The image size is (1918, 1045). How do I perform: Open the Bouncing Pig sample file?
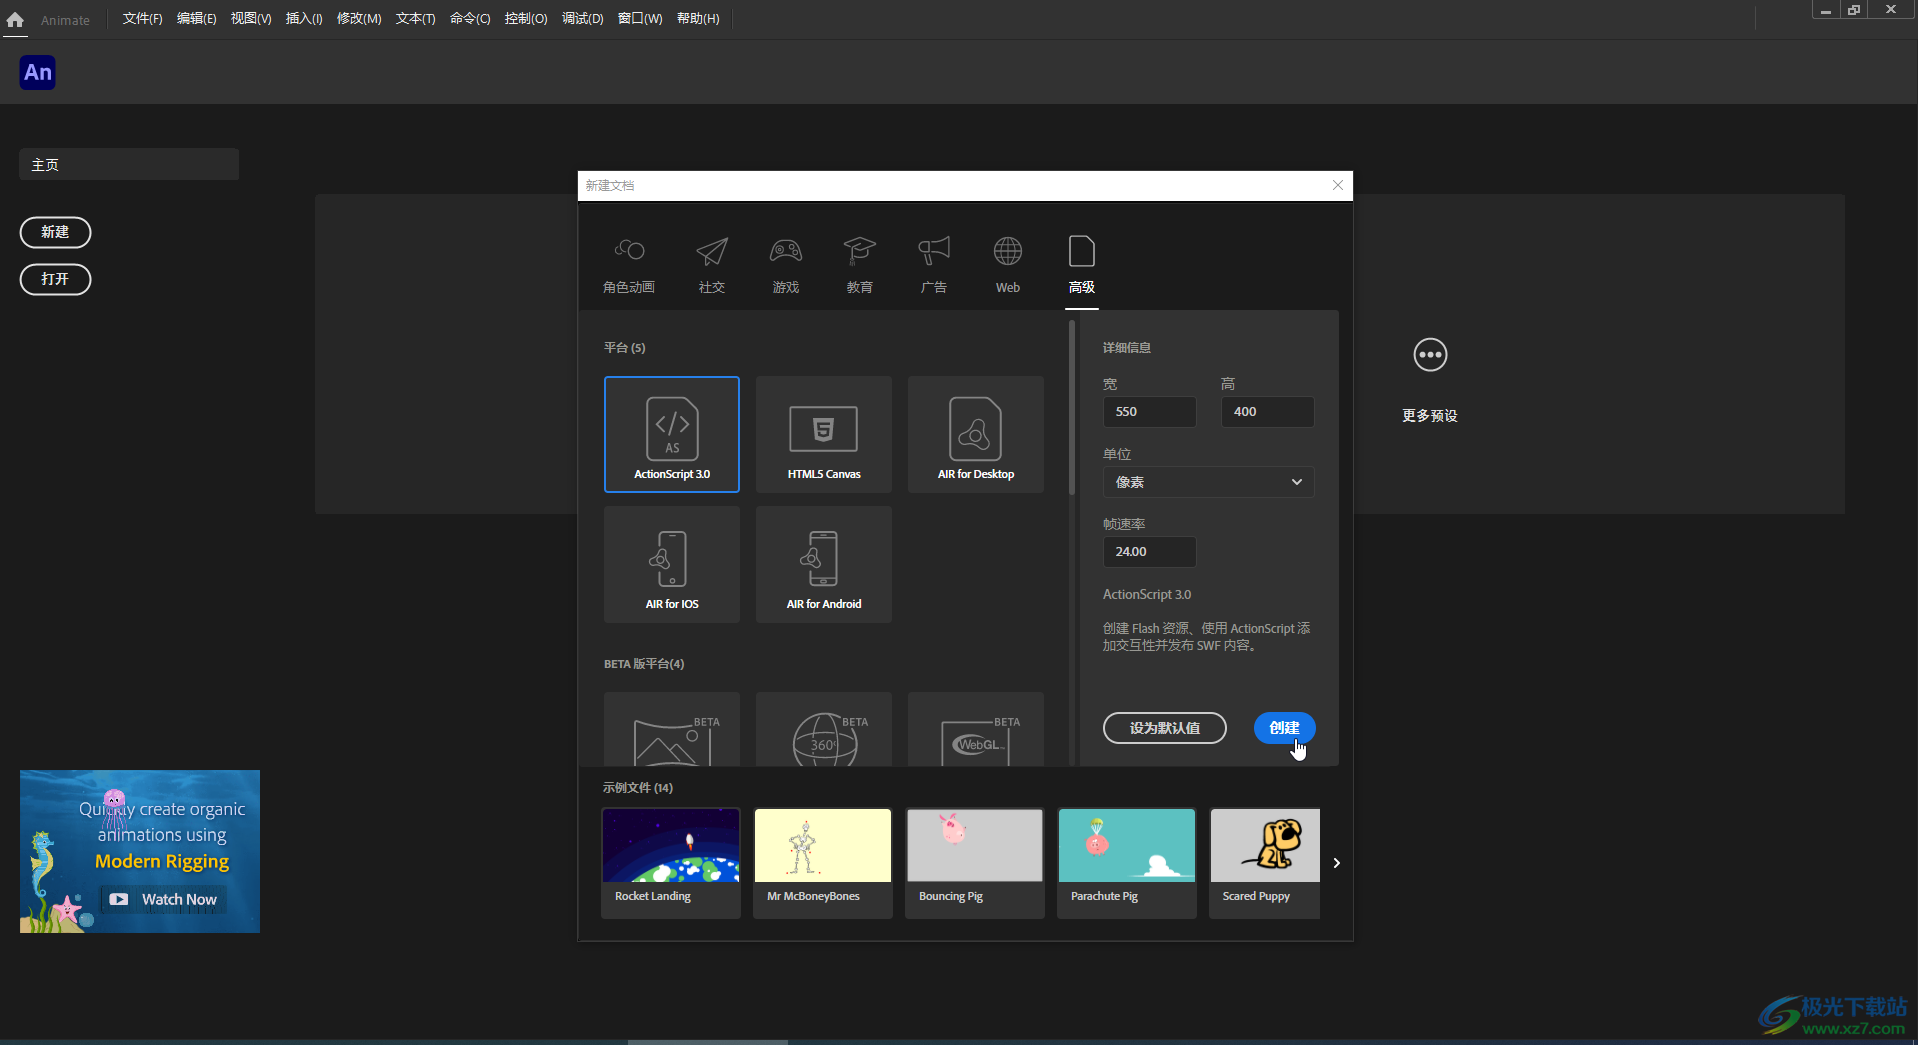(x=975, y=863)
